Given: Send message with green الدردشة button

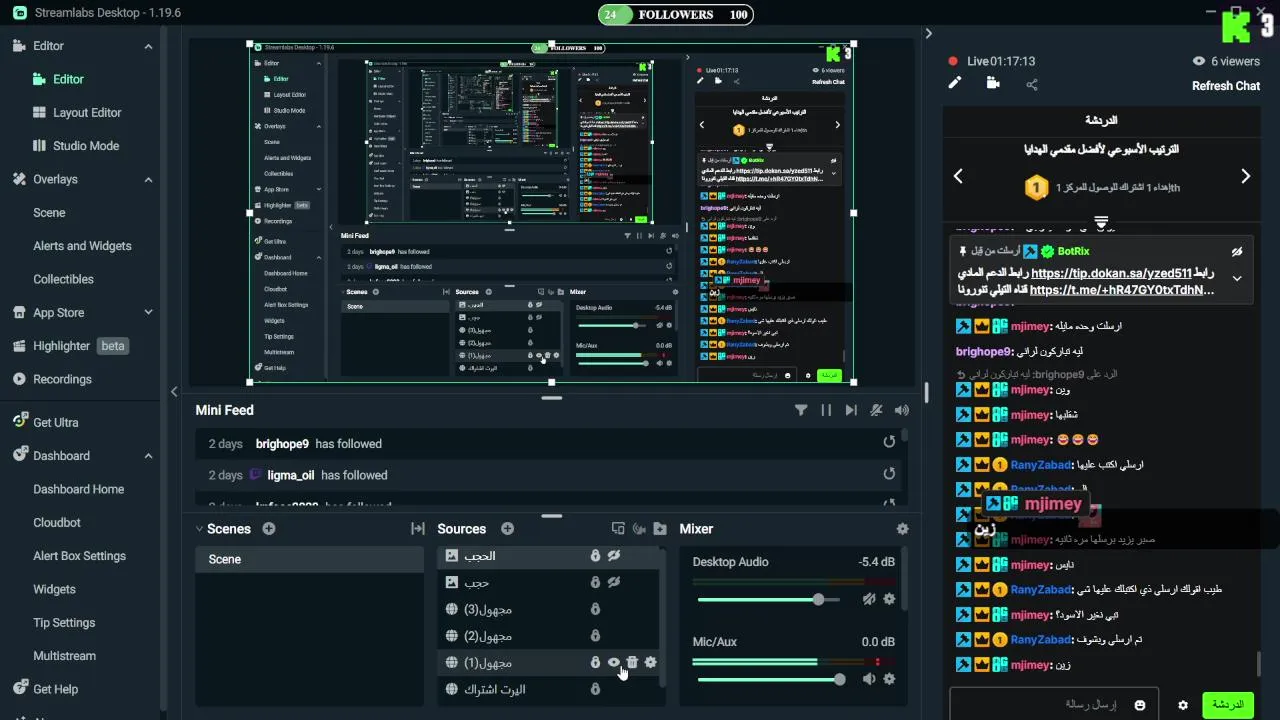Looking at the screenshot, I should pyautogui.click(x=1227, y=705).
